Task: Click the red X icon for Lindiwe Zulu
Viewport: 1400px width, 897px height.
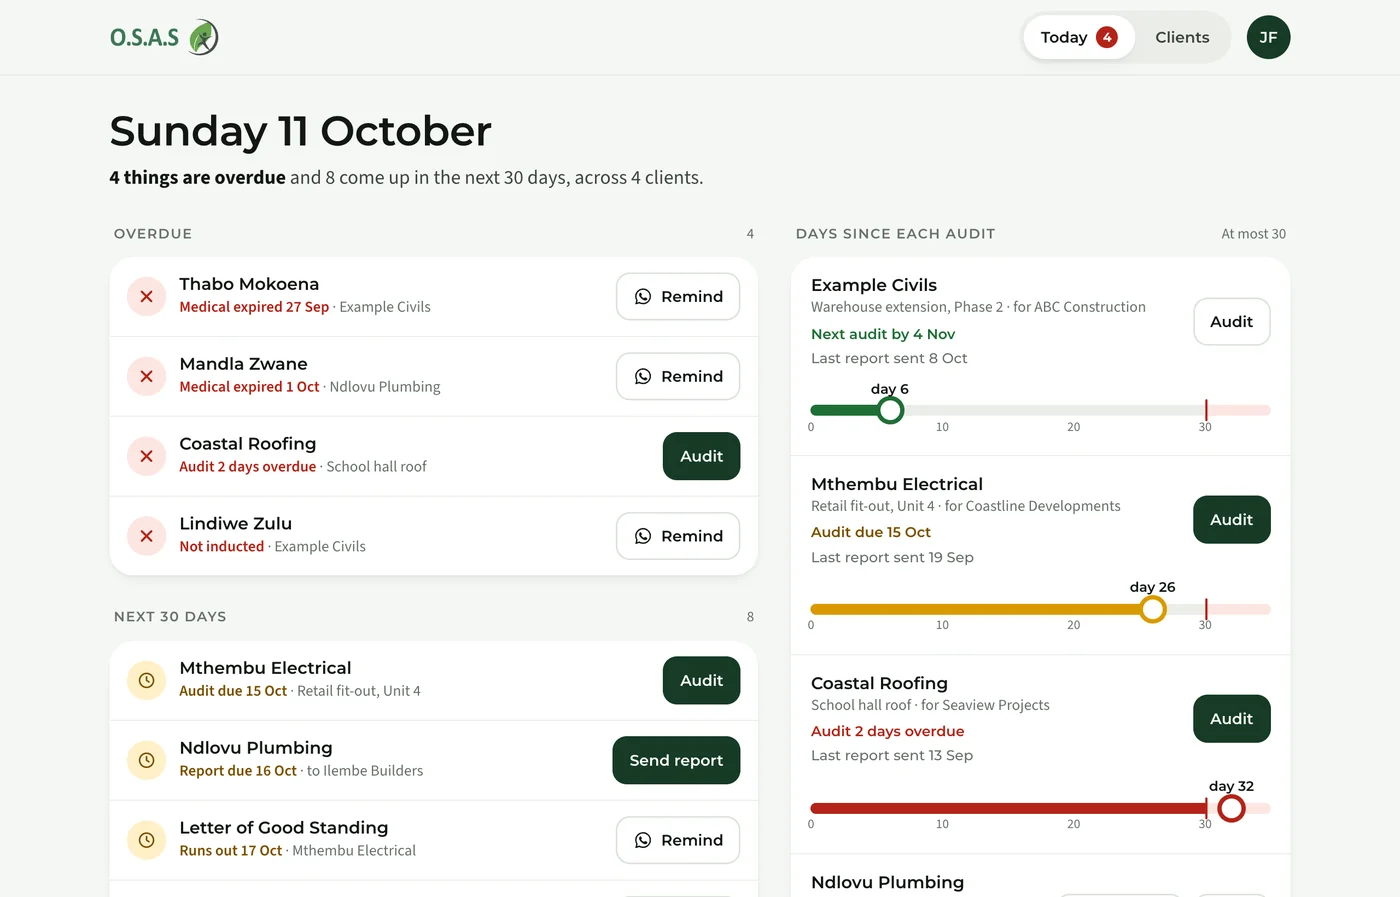Action: point(146,536)
